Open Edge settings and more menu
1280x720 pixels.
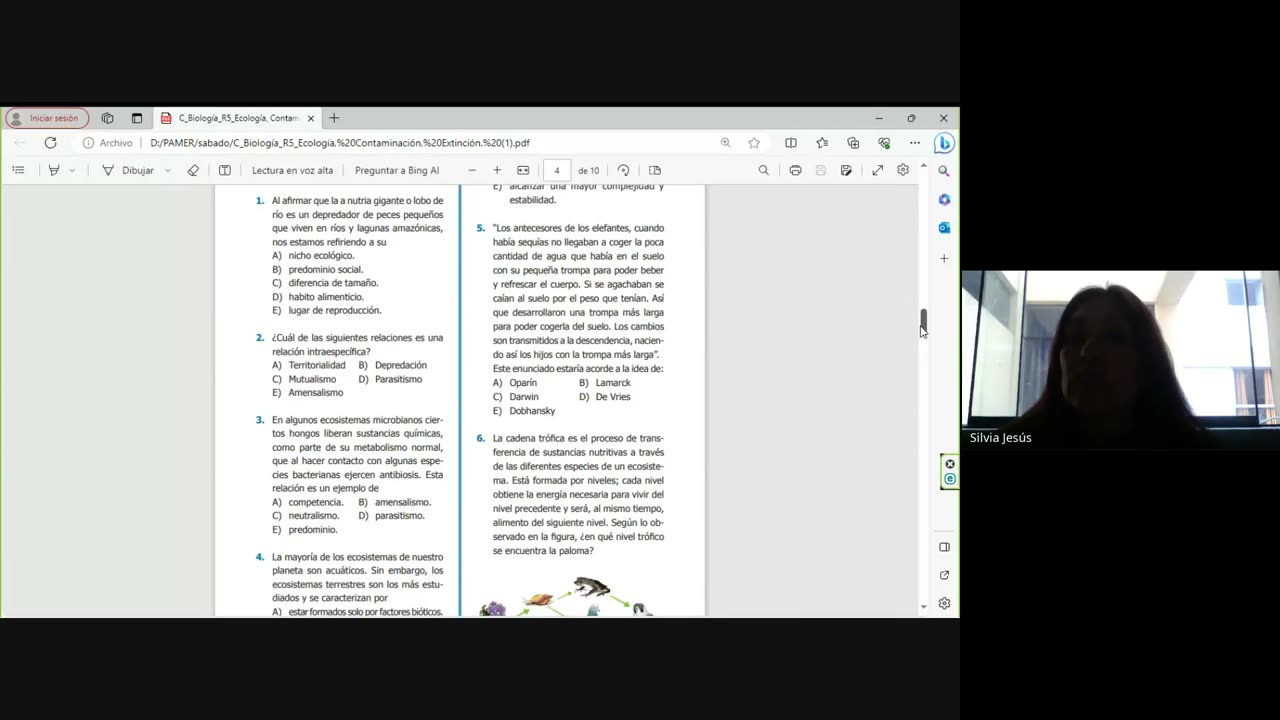point(915,143)
